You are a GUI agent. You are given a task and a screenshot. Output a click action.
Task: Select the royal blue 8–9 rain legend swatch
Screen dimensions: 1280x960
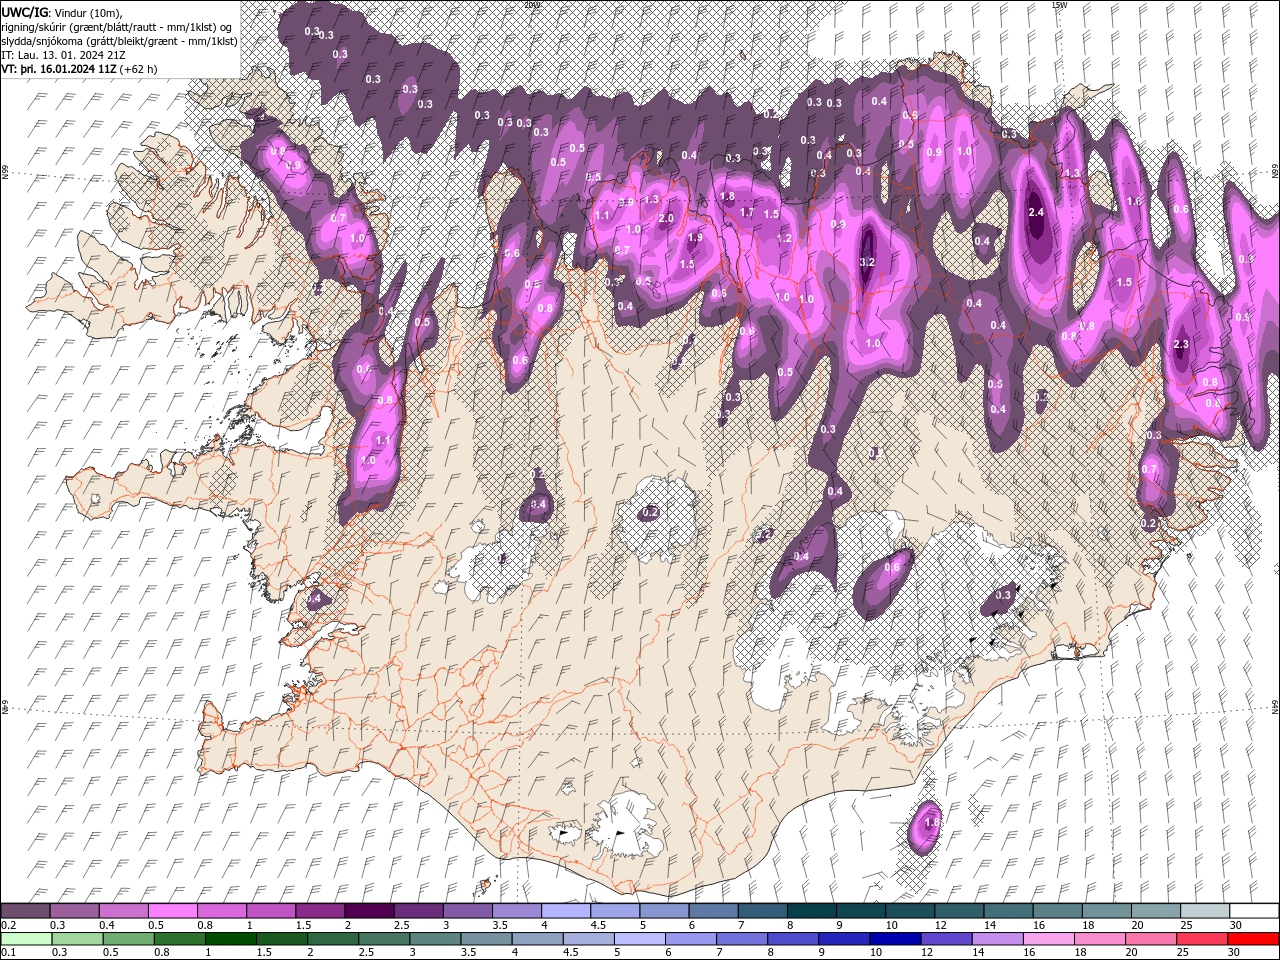793,939
